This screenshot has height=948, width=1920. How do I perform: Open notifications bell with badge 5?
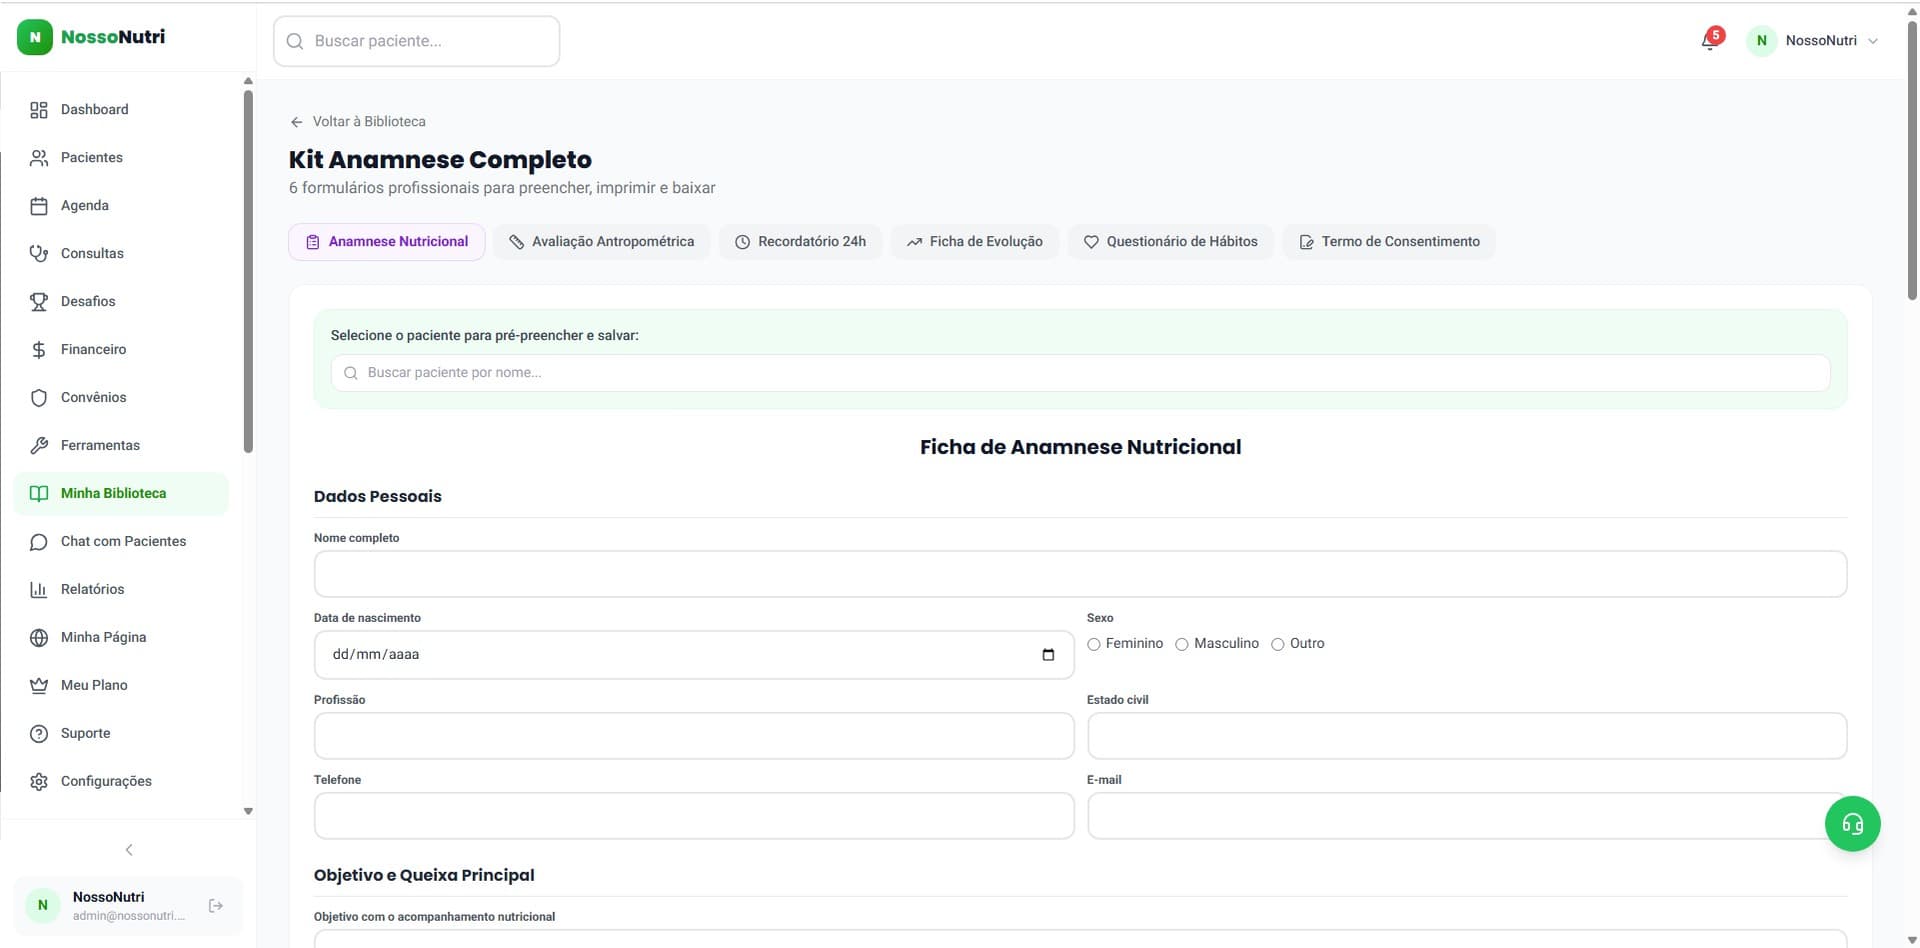point(1710,40)
